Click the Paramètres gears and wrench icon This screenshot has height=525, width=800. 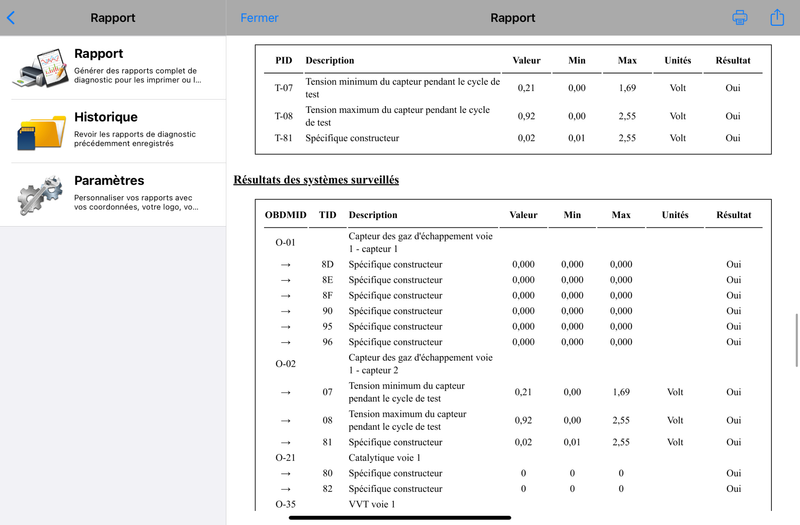(41, 195)
